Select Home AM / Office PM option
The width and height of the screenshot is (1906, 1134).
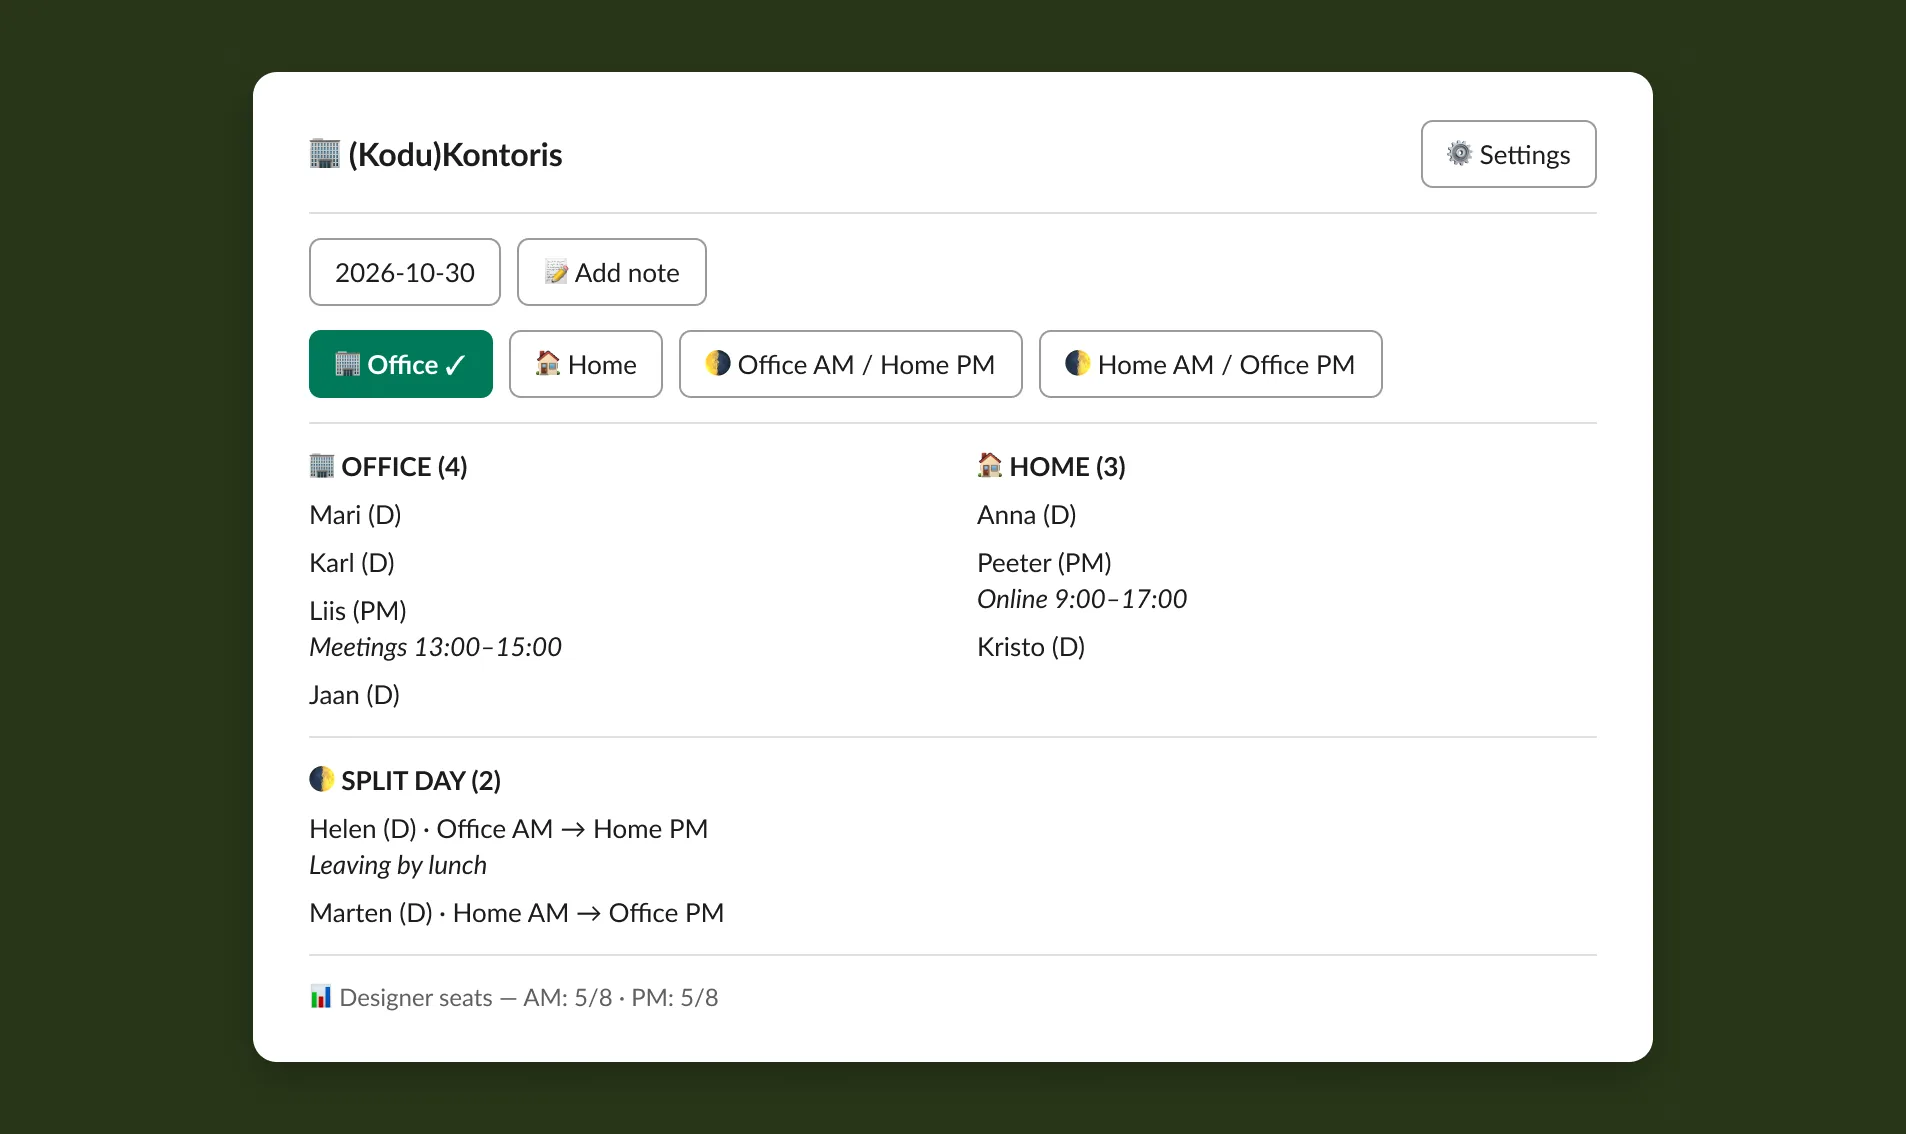click(x=1210, y=364)
